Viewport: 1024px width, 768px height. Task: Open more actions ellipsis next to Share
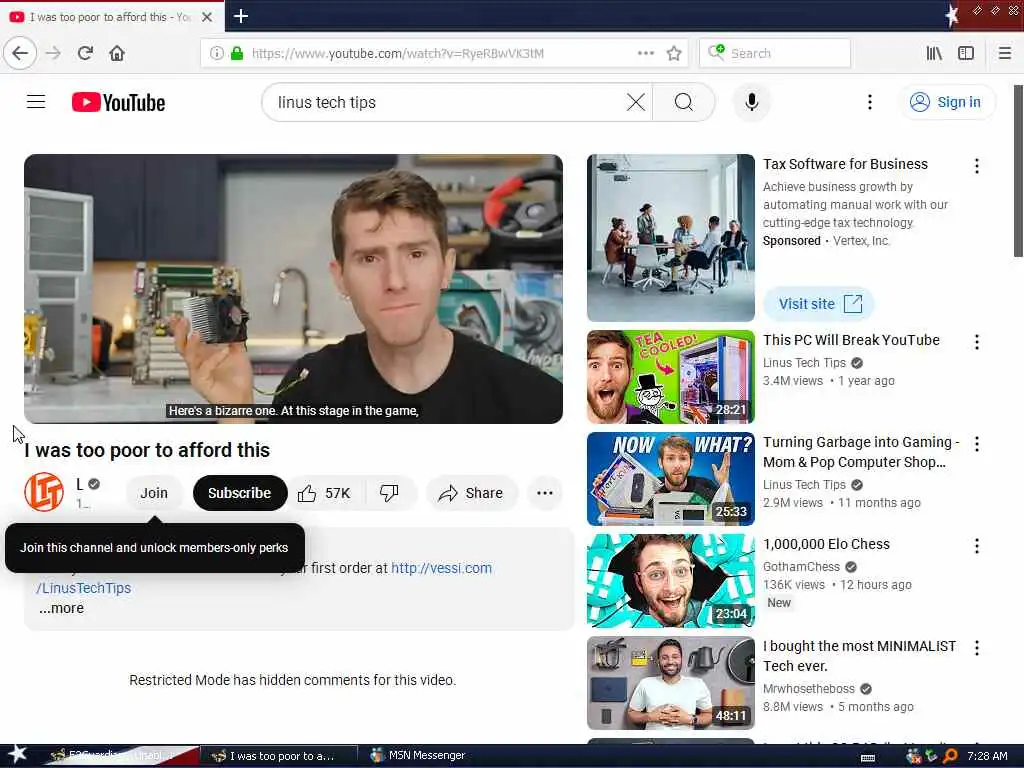(x=545, y=493)
